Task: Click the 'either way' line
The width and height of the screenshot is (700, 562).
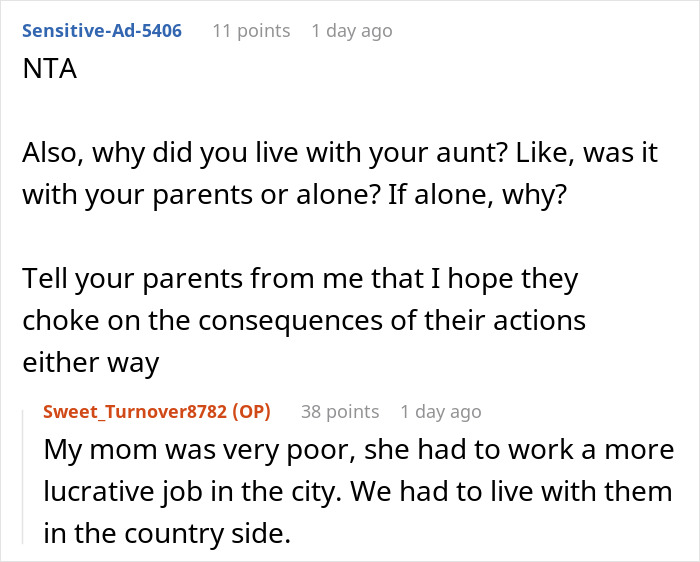Action: 90,362
